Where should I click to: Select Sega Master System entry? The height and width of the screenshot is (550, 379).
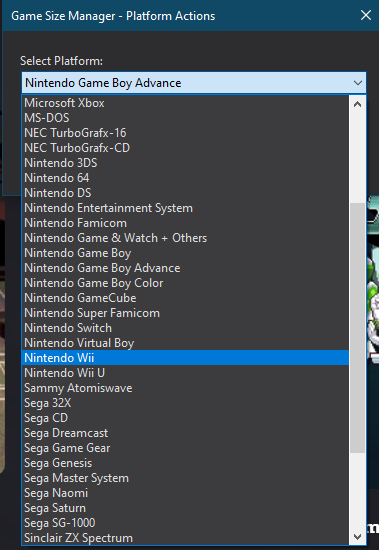pos(185,478)
